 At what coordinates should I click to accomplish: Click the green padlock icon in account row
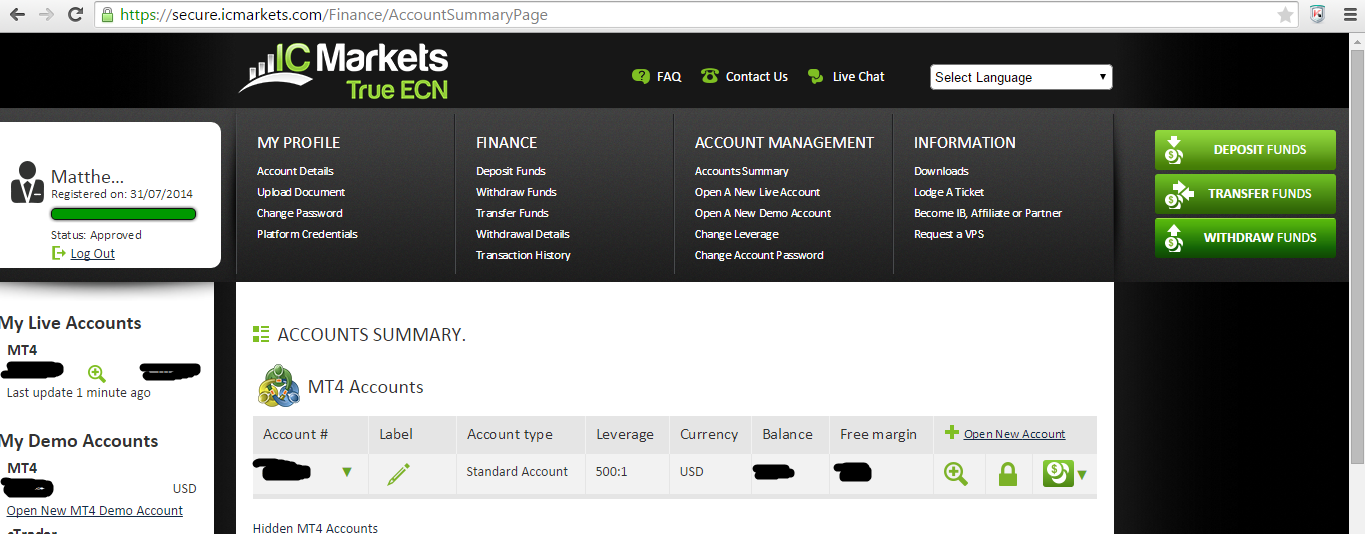click(1008, 474)
